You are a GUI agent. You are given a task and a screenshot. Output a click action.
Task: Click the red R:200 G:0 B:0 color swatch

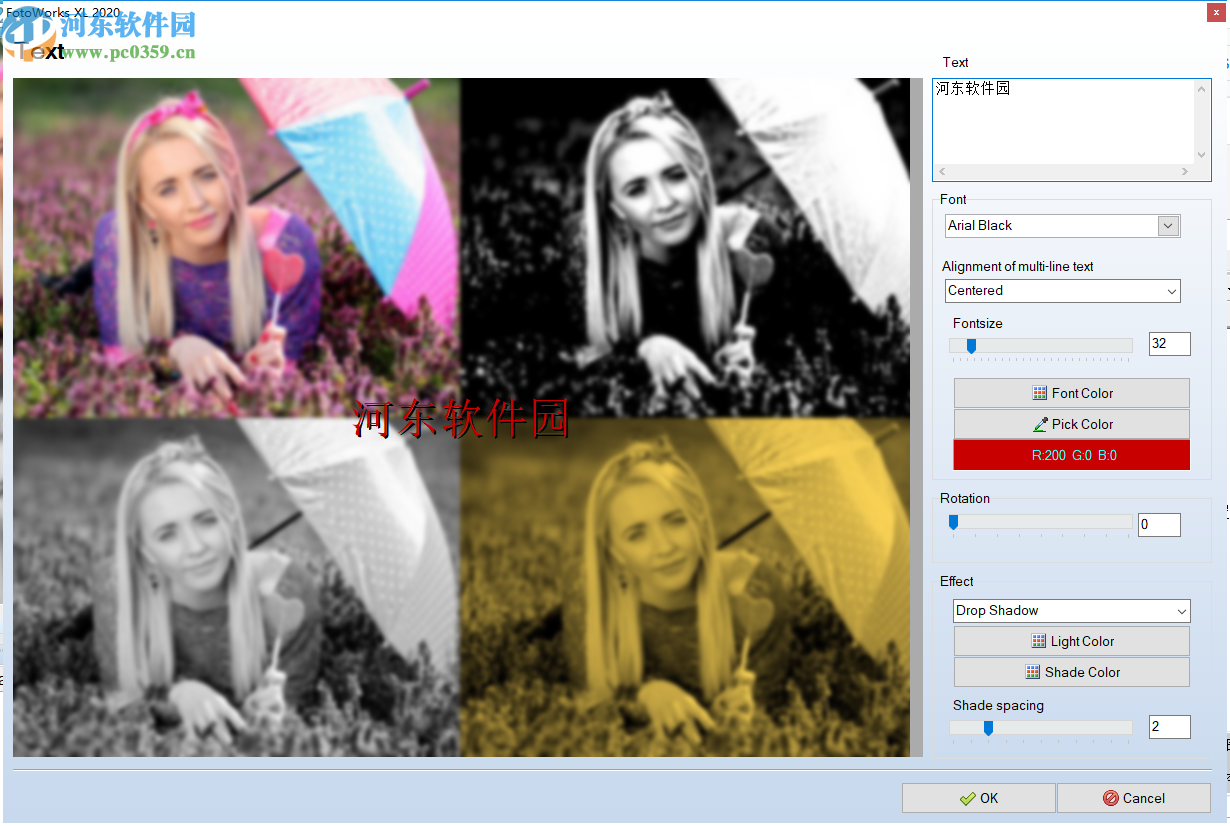pyautogui.click(x=1071, y=455)
